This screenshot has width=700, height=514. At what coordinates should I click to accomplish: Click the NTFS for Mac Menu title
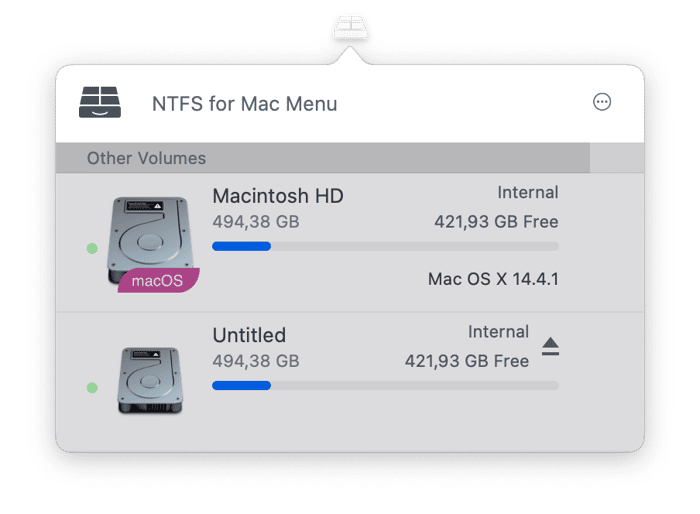click(244, 104)
